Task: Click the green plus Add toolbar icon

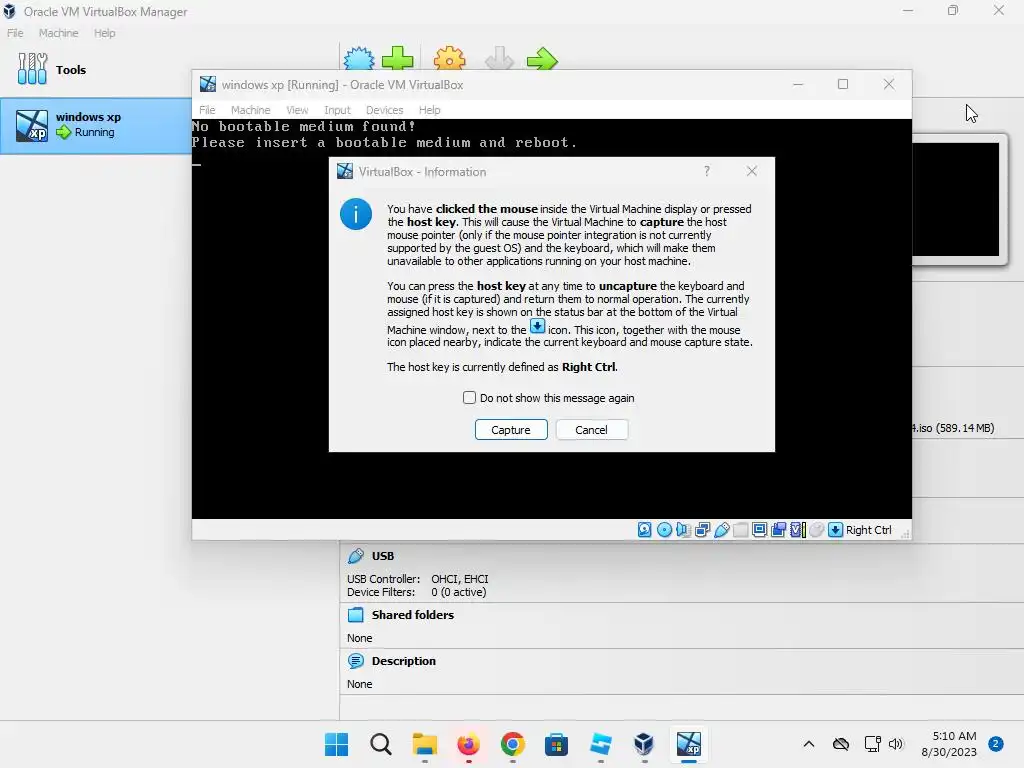Action: pyautogui.click(x=398, y=58)
